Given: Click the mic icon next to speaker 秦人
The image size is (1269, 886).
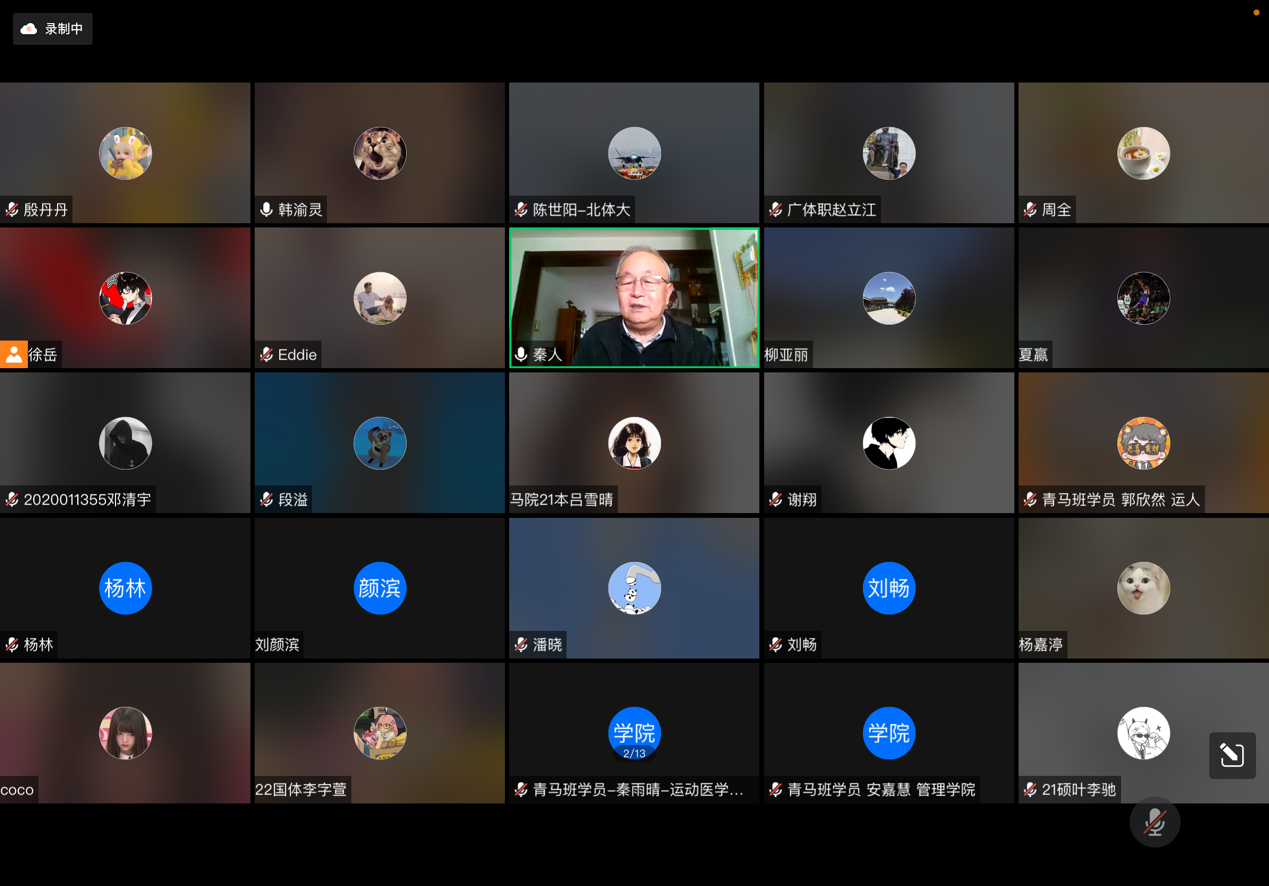Looking at the screenshot, I should pos(521,354).
